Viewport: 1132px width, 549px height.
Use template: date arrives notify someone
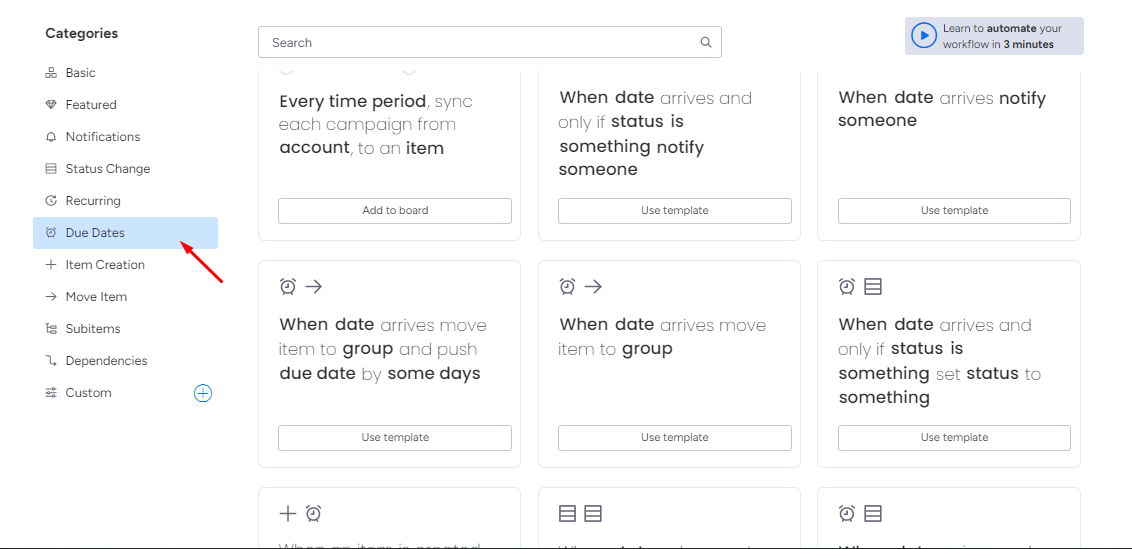coord(954,211)
